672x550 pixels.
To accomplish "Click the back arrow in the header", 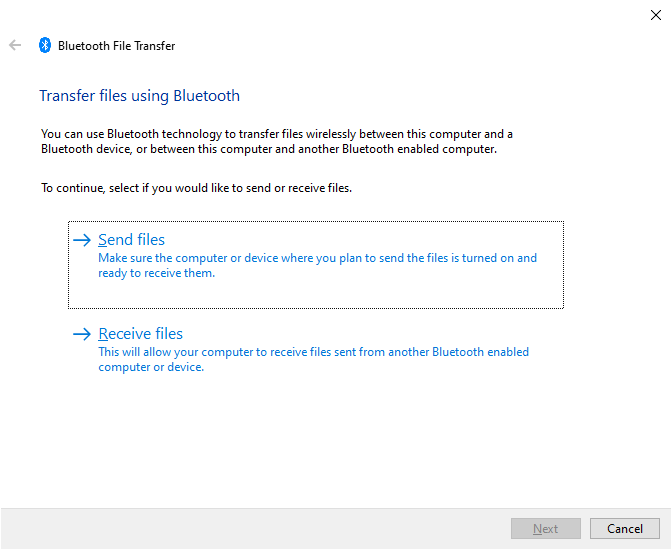I will coord(15,45).
